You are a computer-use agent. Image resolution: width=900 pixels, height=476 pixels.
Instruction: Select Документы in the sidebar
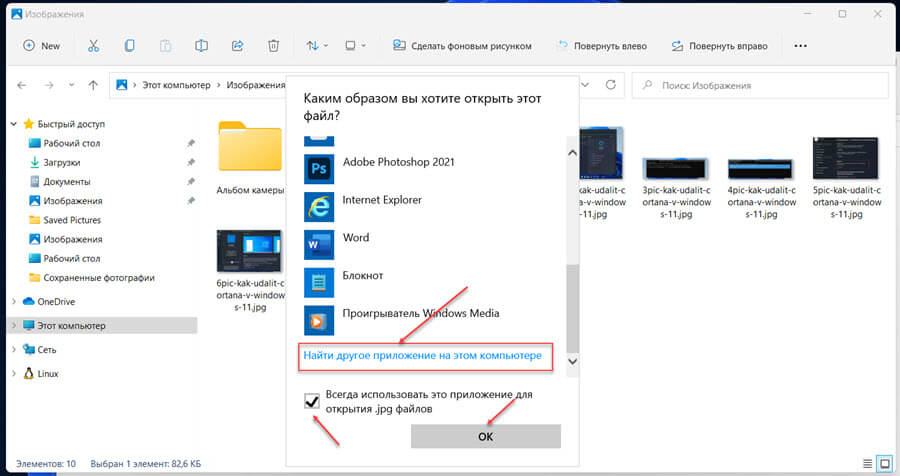67,181
